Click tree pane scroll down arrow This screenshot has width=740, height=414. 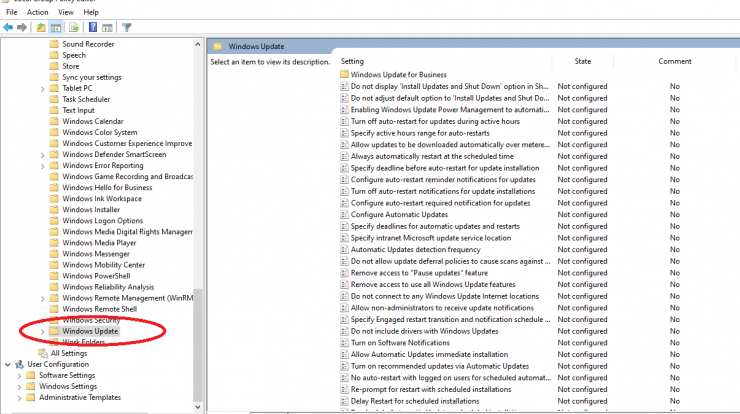tap(198, 407)
